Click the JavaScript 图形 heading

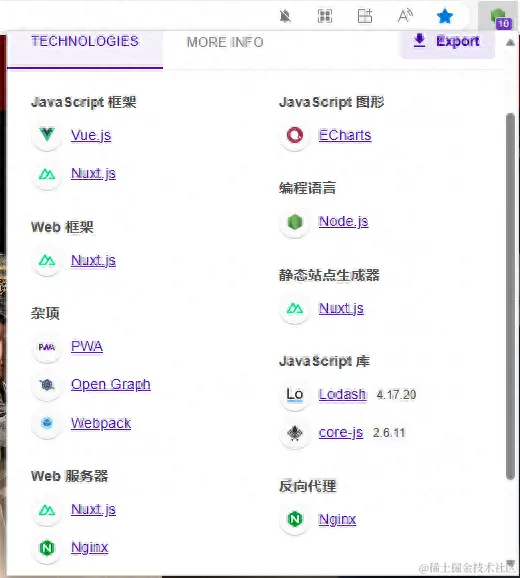[x=332, y=102]
